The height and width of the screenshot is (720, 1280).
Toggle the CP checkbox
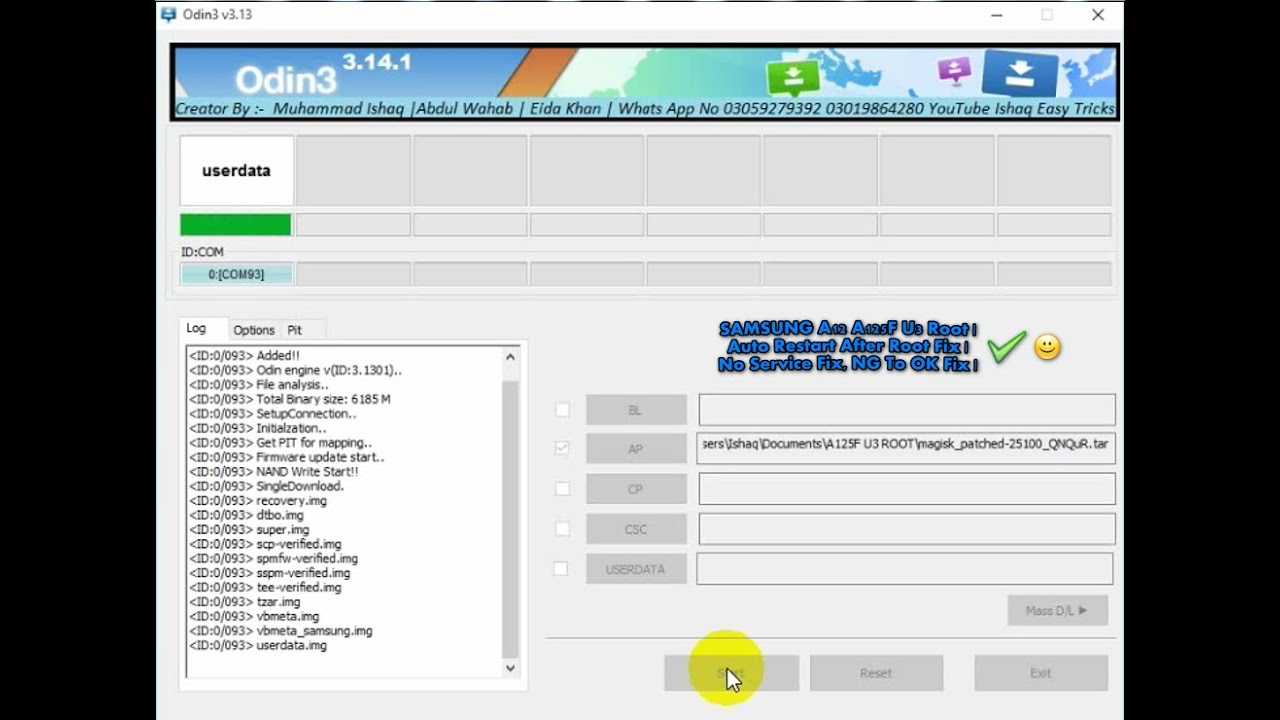(562, 489)
